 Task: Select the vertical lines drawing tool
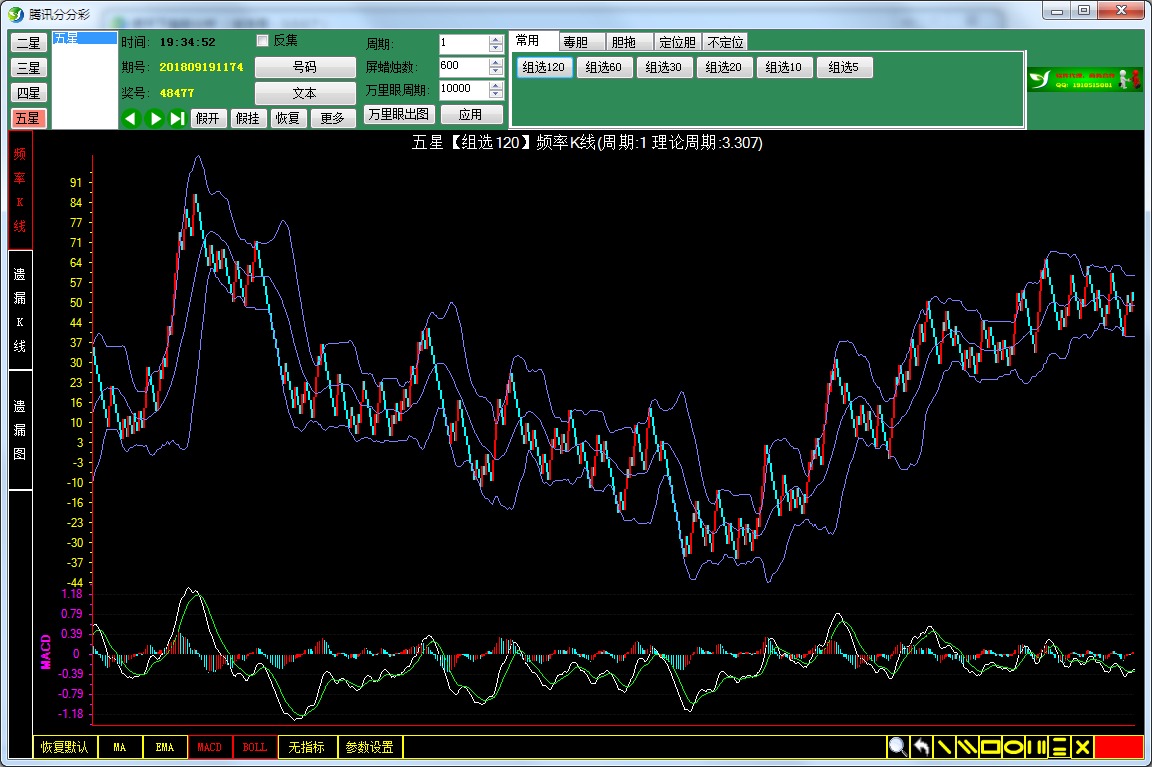1036,747
